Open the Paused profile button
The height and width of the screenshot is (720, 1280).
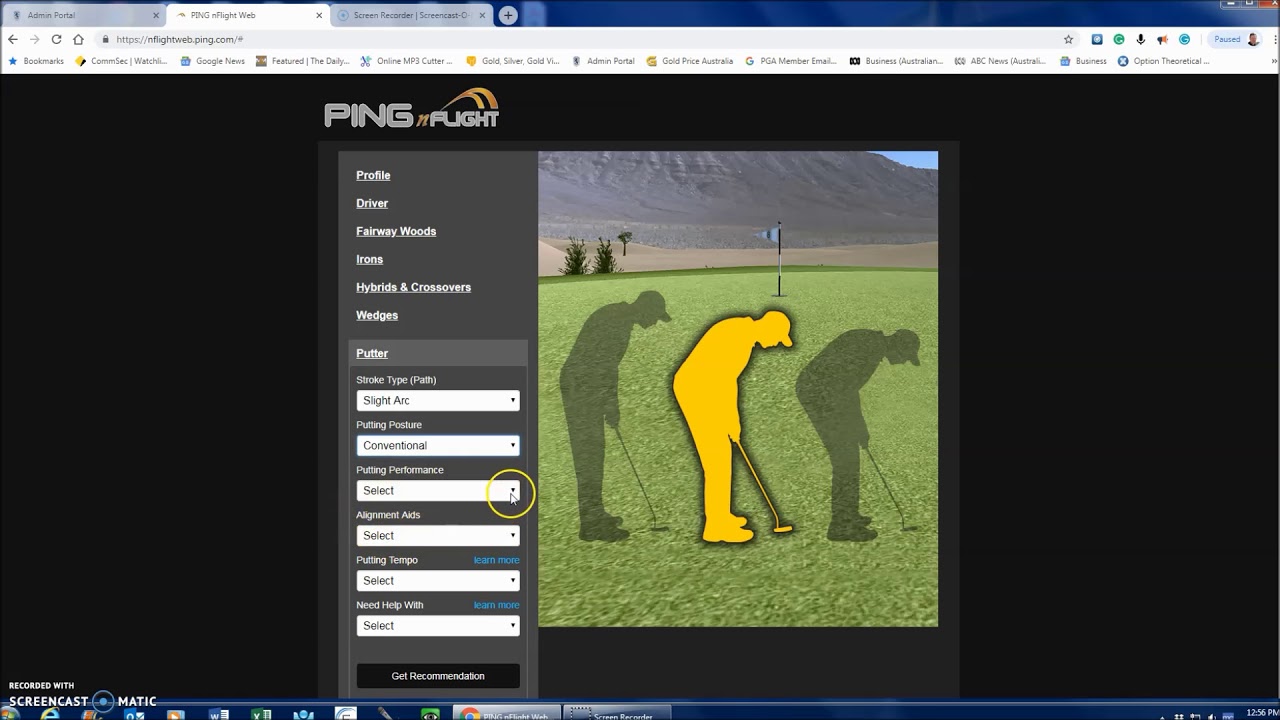tap(1235, 39)
